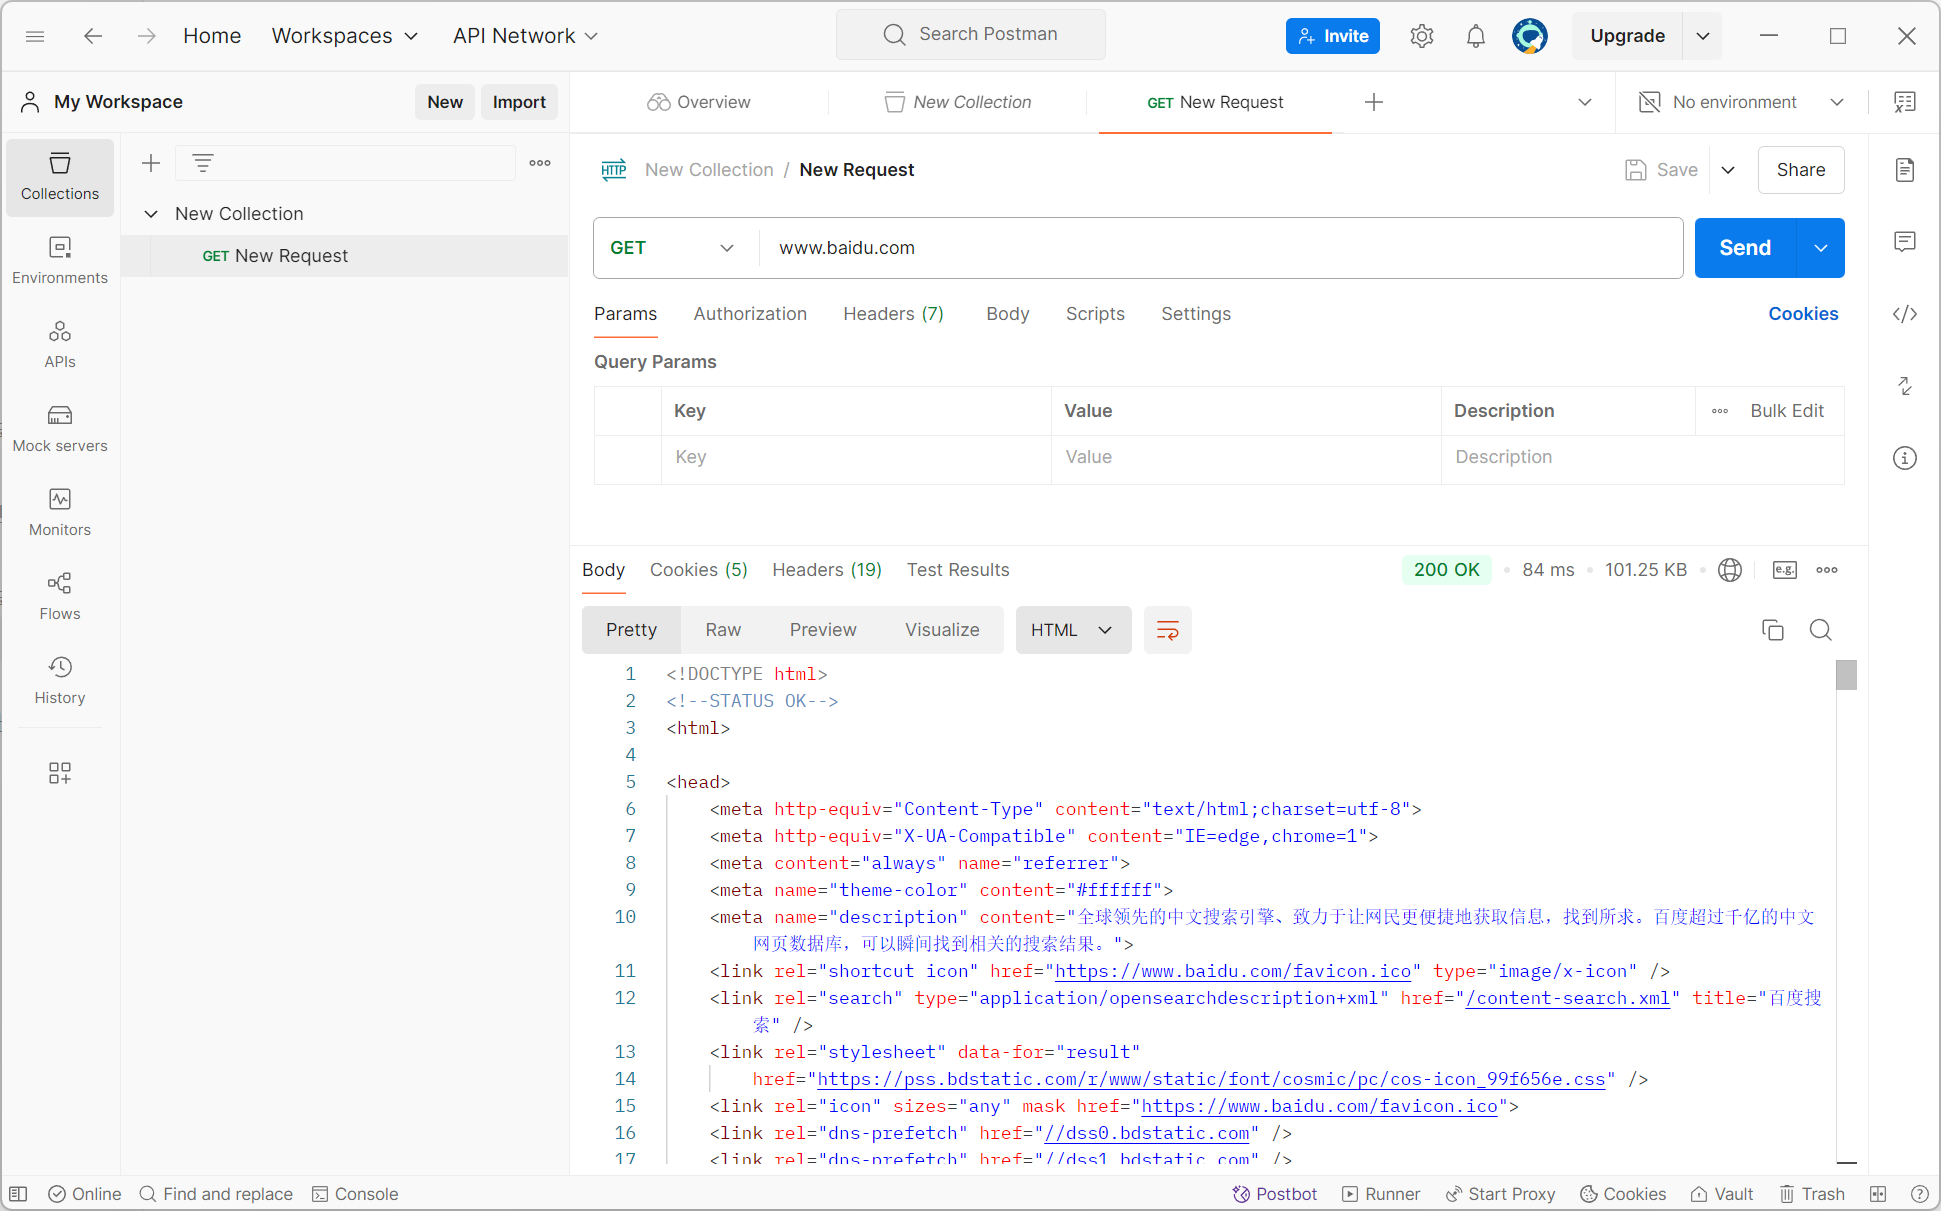Open the request info icon
The width and height of the screenshot is (1941, 1211).
point(1905,458)
